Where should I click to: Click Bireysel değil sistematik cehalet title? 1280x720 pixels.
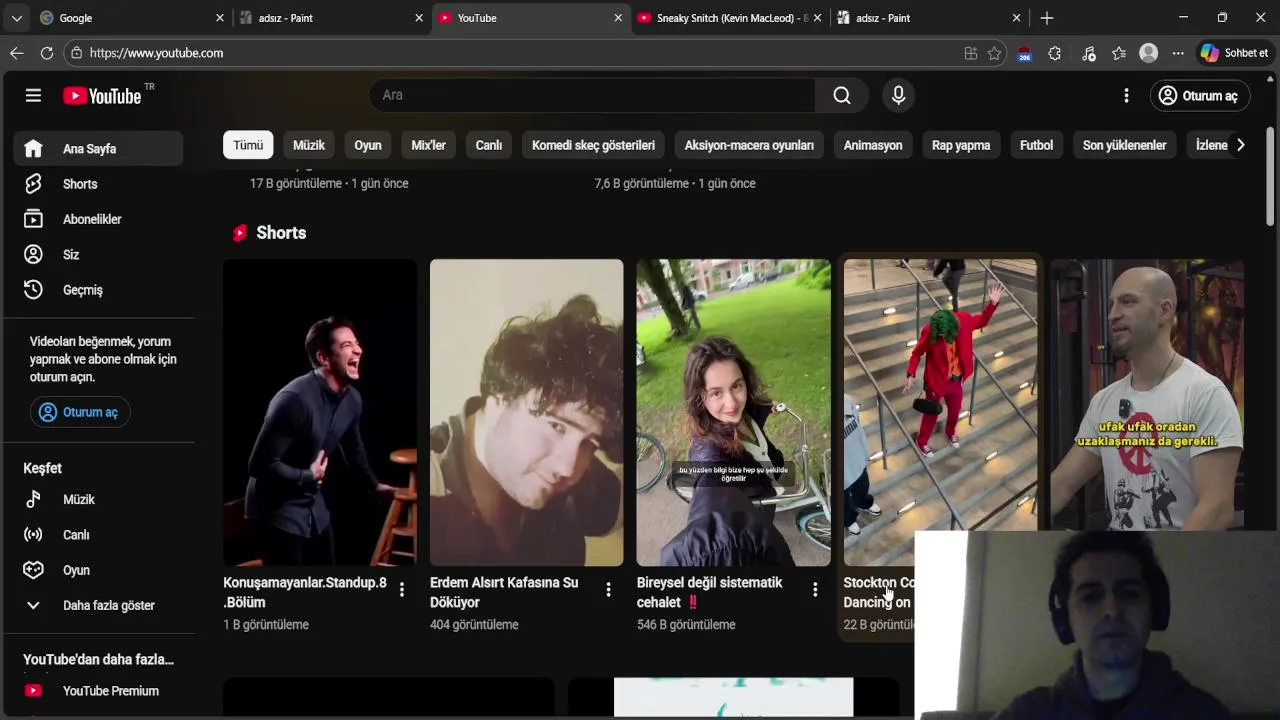click(x=710, y=592)
